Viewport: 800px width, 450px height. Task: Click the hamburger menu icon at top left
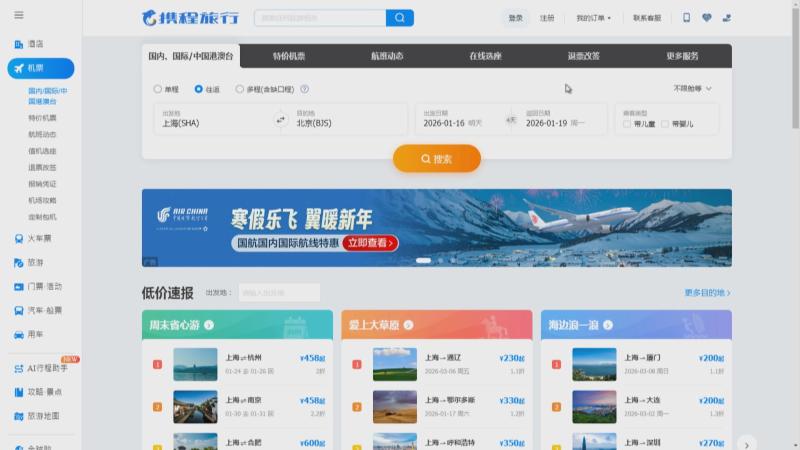coord(19,16)
